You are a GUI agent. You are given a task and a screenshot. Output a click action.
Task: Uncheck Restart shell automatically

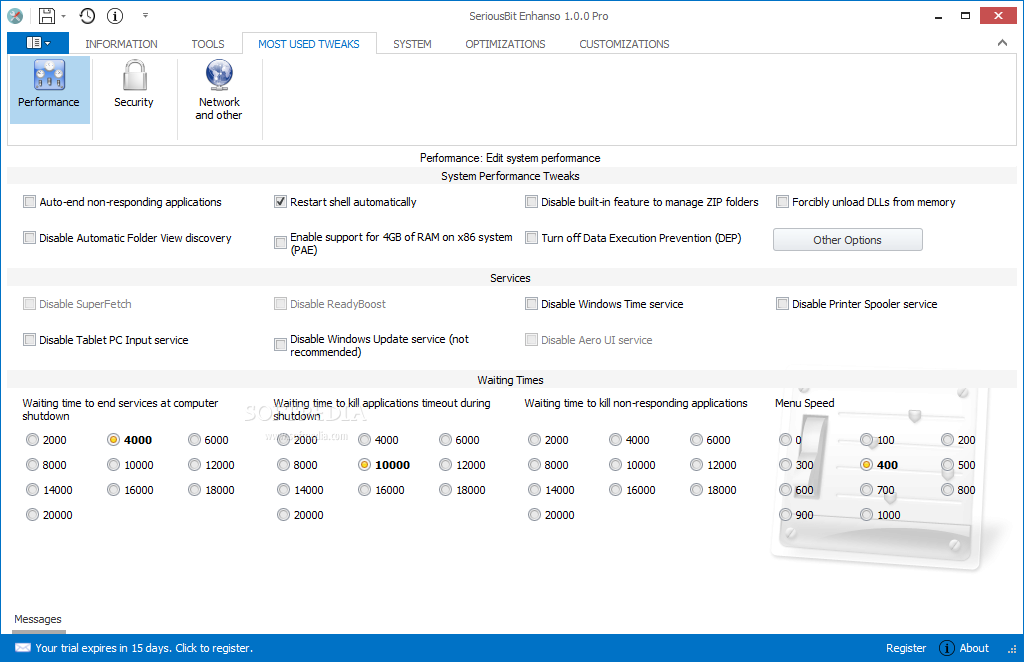coord(280,202)
